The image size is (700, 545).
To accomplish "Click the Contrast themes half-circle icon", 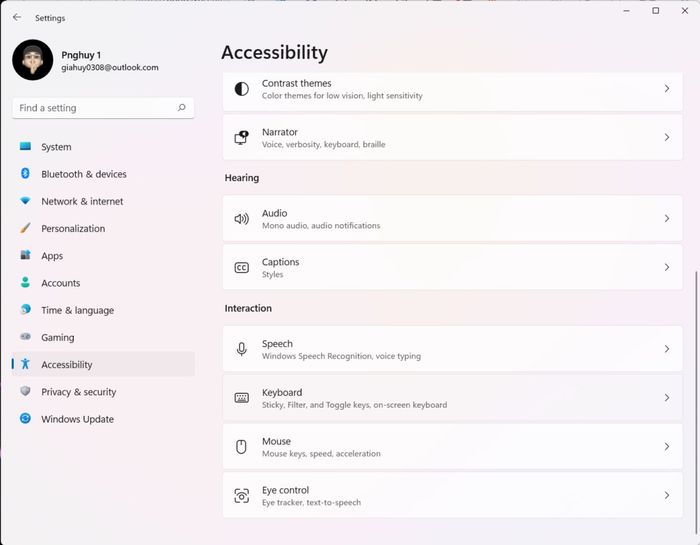I will coord(242,89).
